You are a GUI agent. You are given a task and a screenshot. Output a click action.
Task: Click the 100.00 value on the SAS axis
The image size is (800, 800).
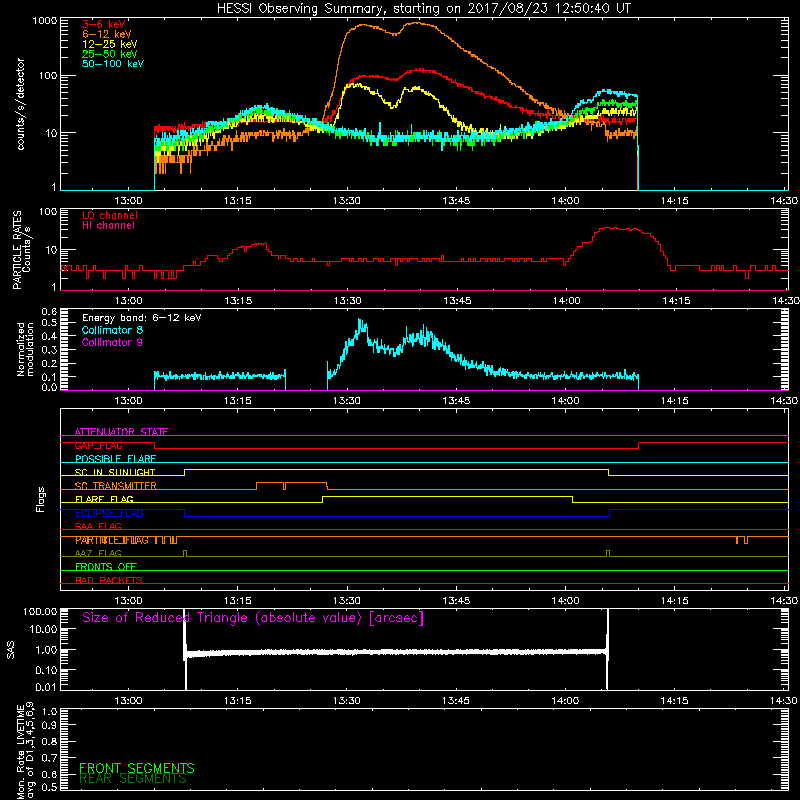pyautogui.click(x=40, y=612)
